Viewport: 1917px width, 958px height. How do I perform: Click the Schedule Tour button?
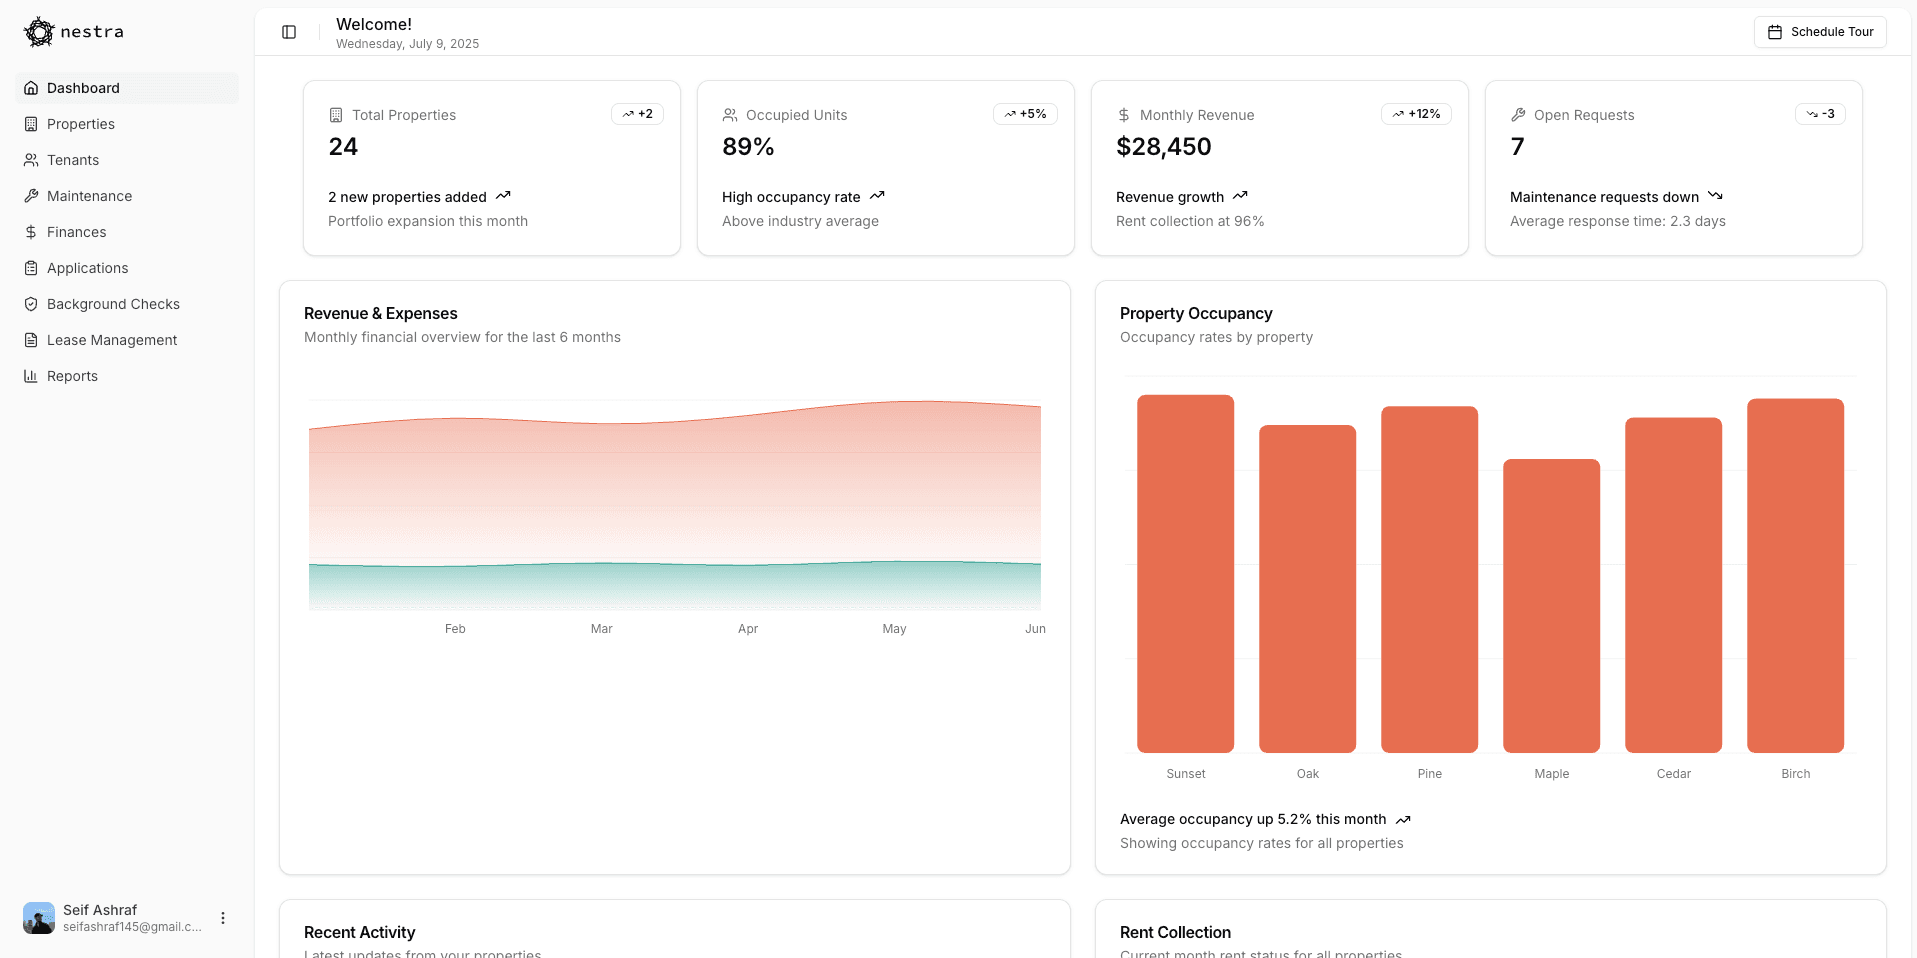tap(1820, 31)
